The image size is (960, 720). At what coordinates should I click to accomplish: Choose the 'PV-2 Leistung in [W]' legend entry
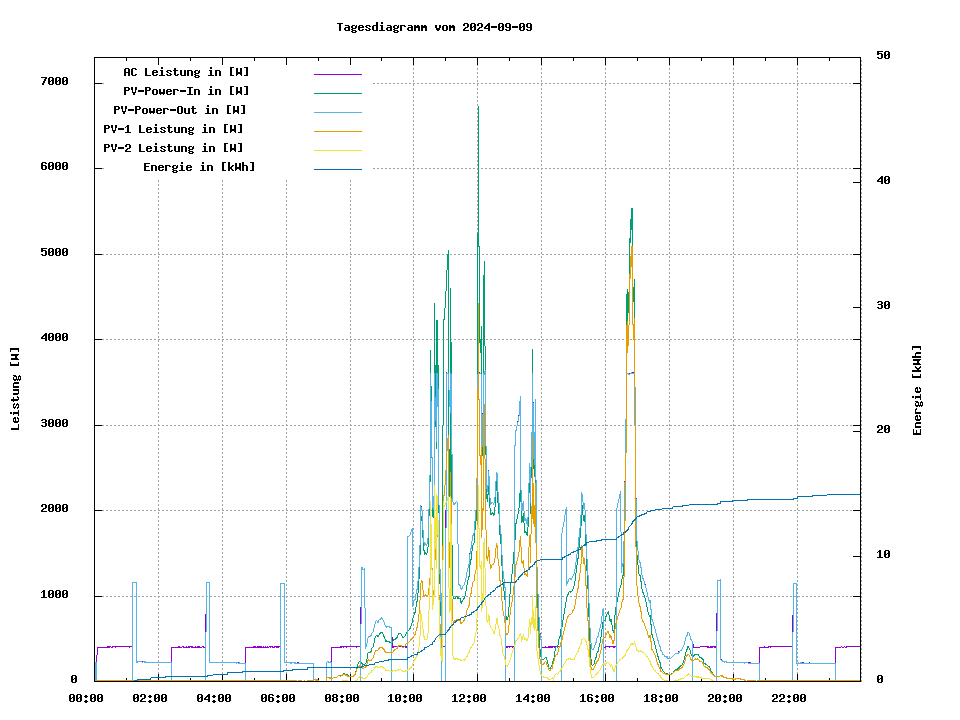[x=173, y=148]
